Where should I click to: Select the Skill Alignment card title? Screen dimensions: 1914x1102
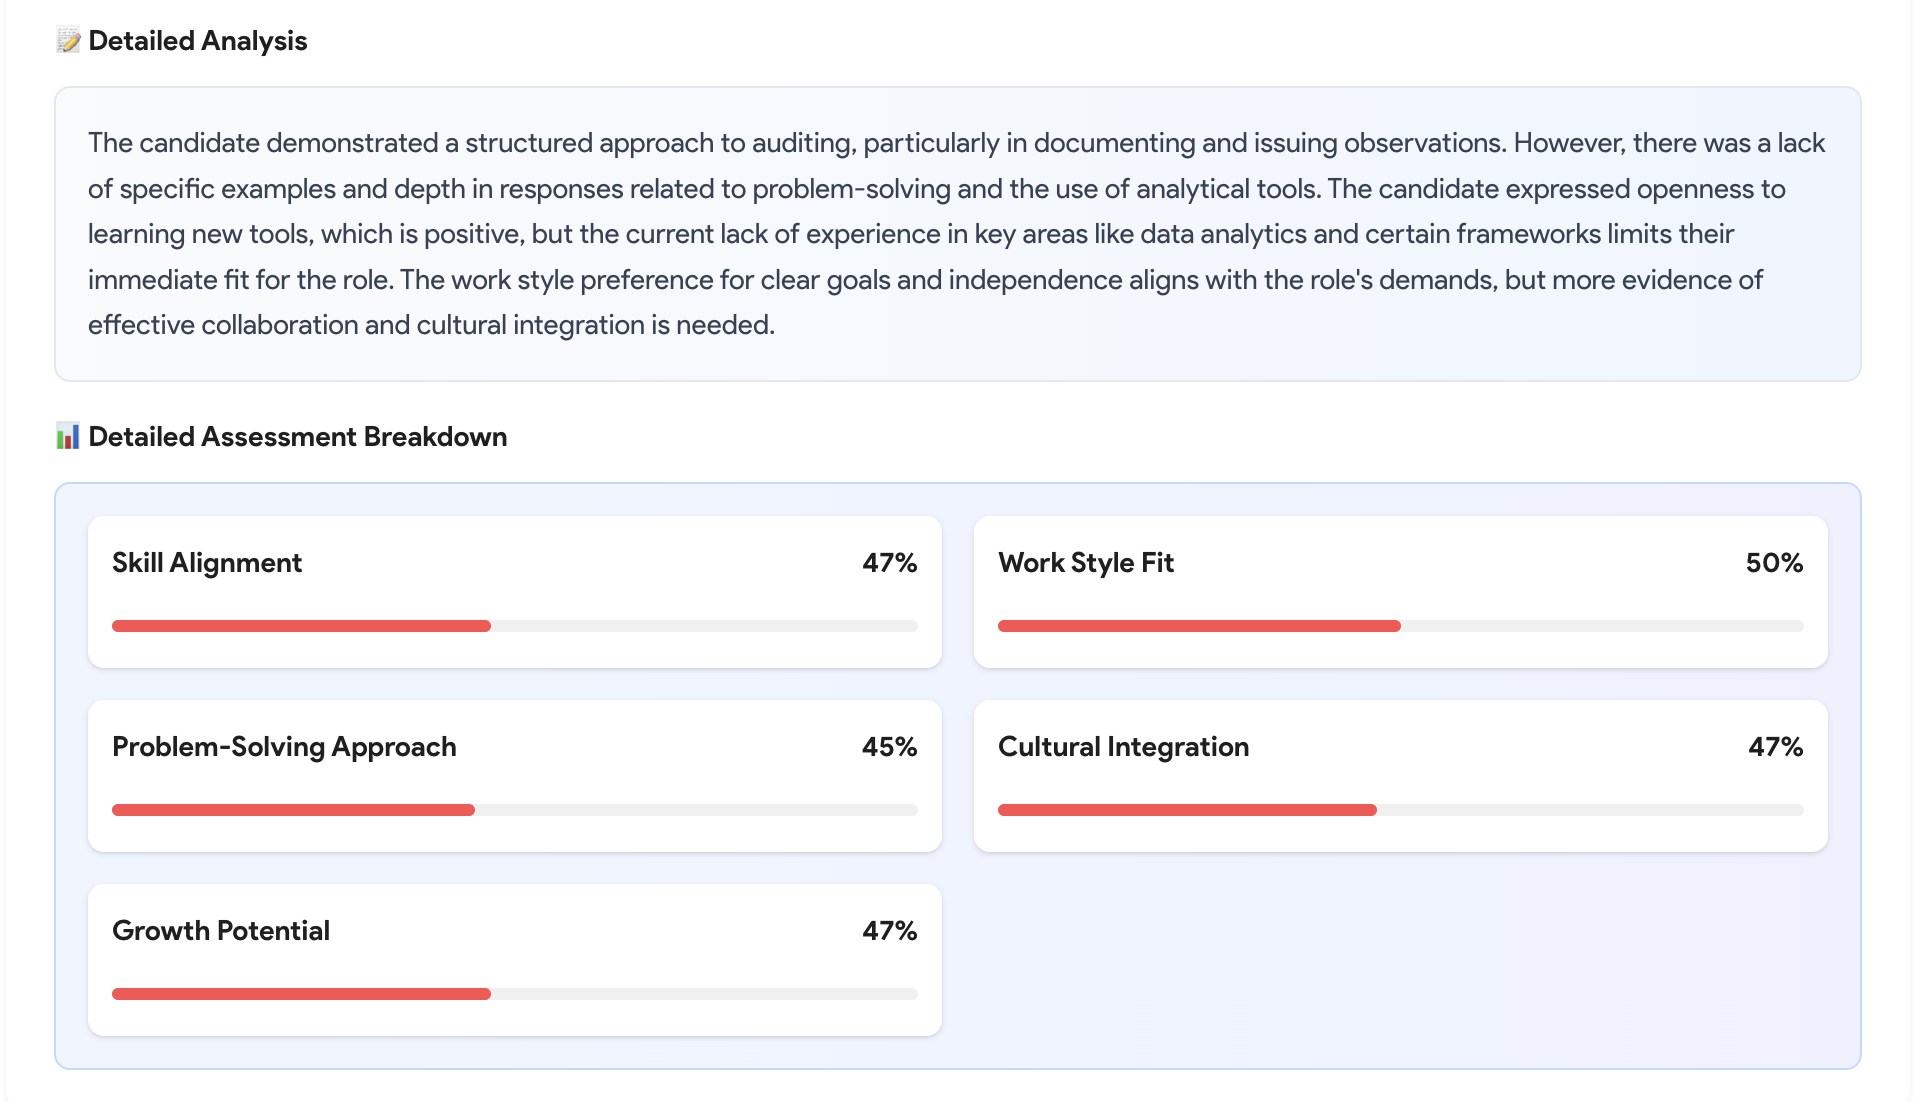[x=207, y=563]
